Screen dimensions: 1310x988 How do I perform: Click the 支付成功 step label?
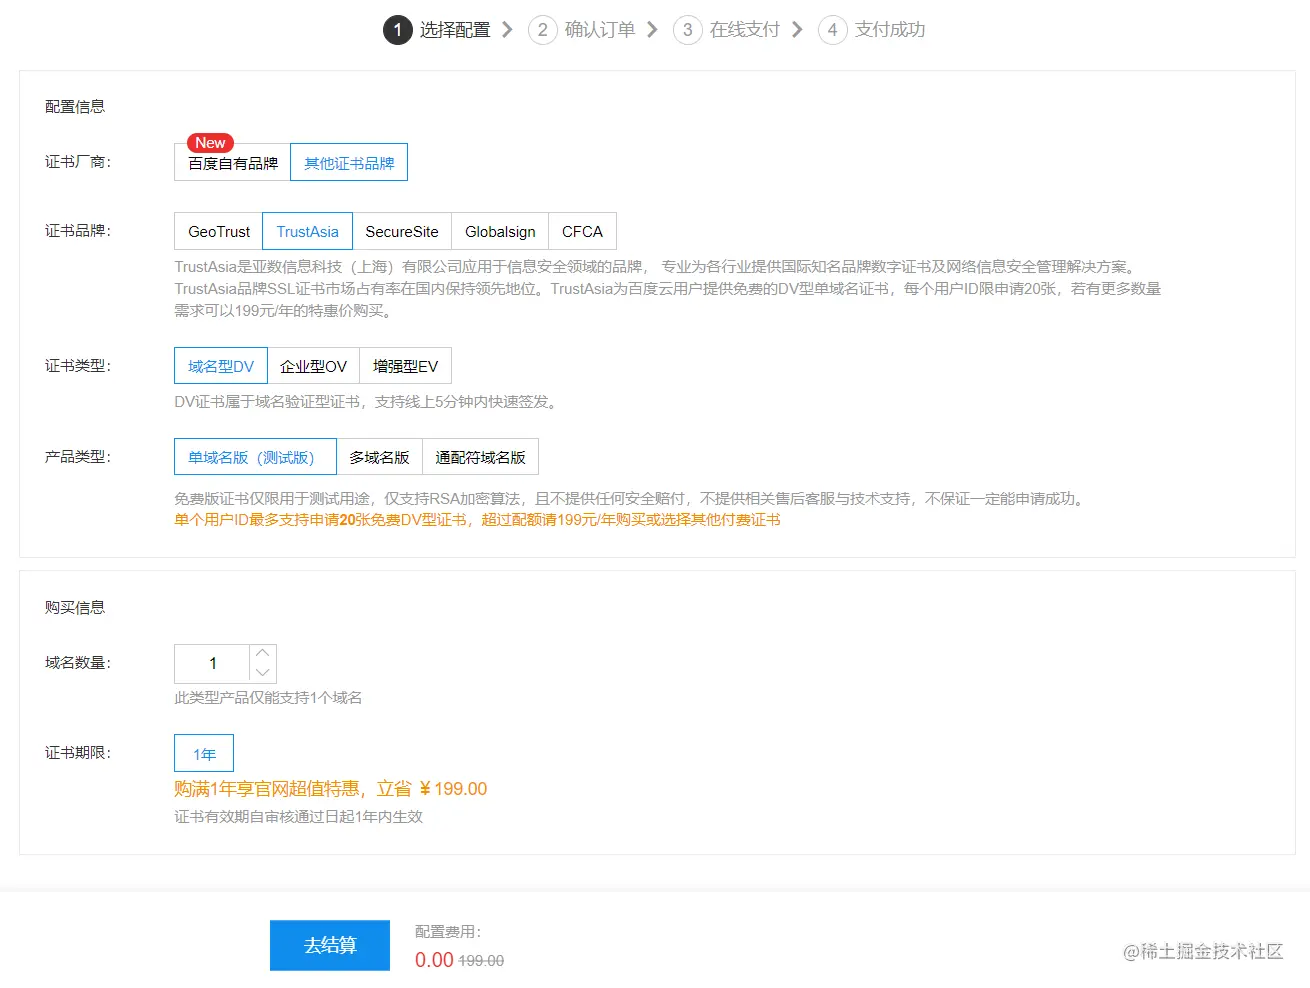(890, 30)
